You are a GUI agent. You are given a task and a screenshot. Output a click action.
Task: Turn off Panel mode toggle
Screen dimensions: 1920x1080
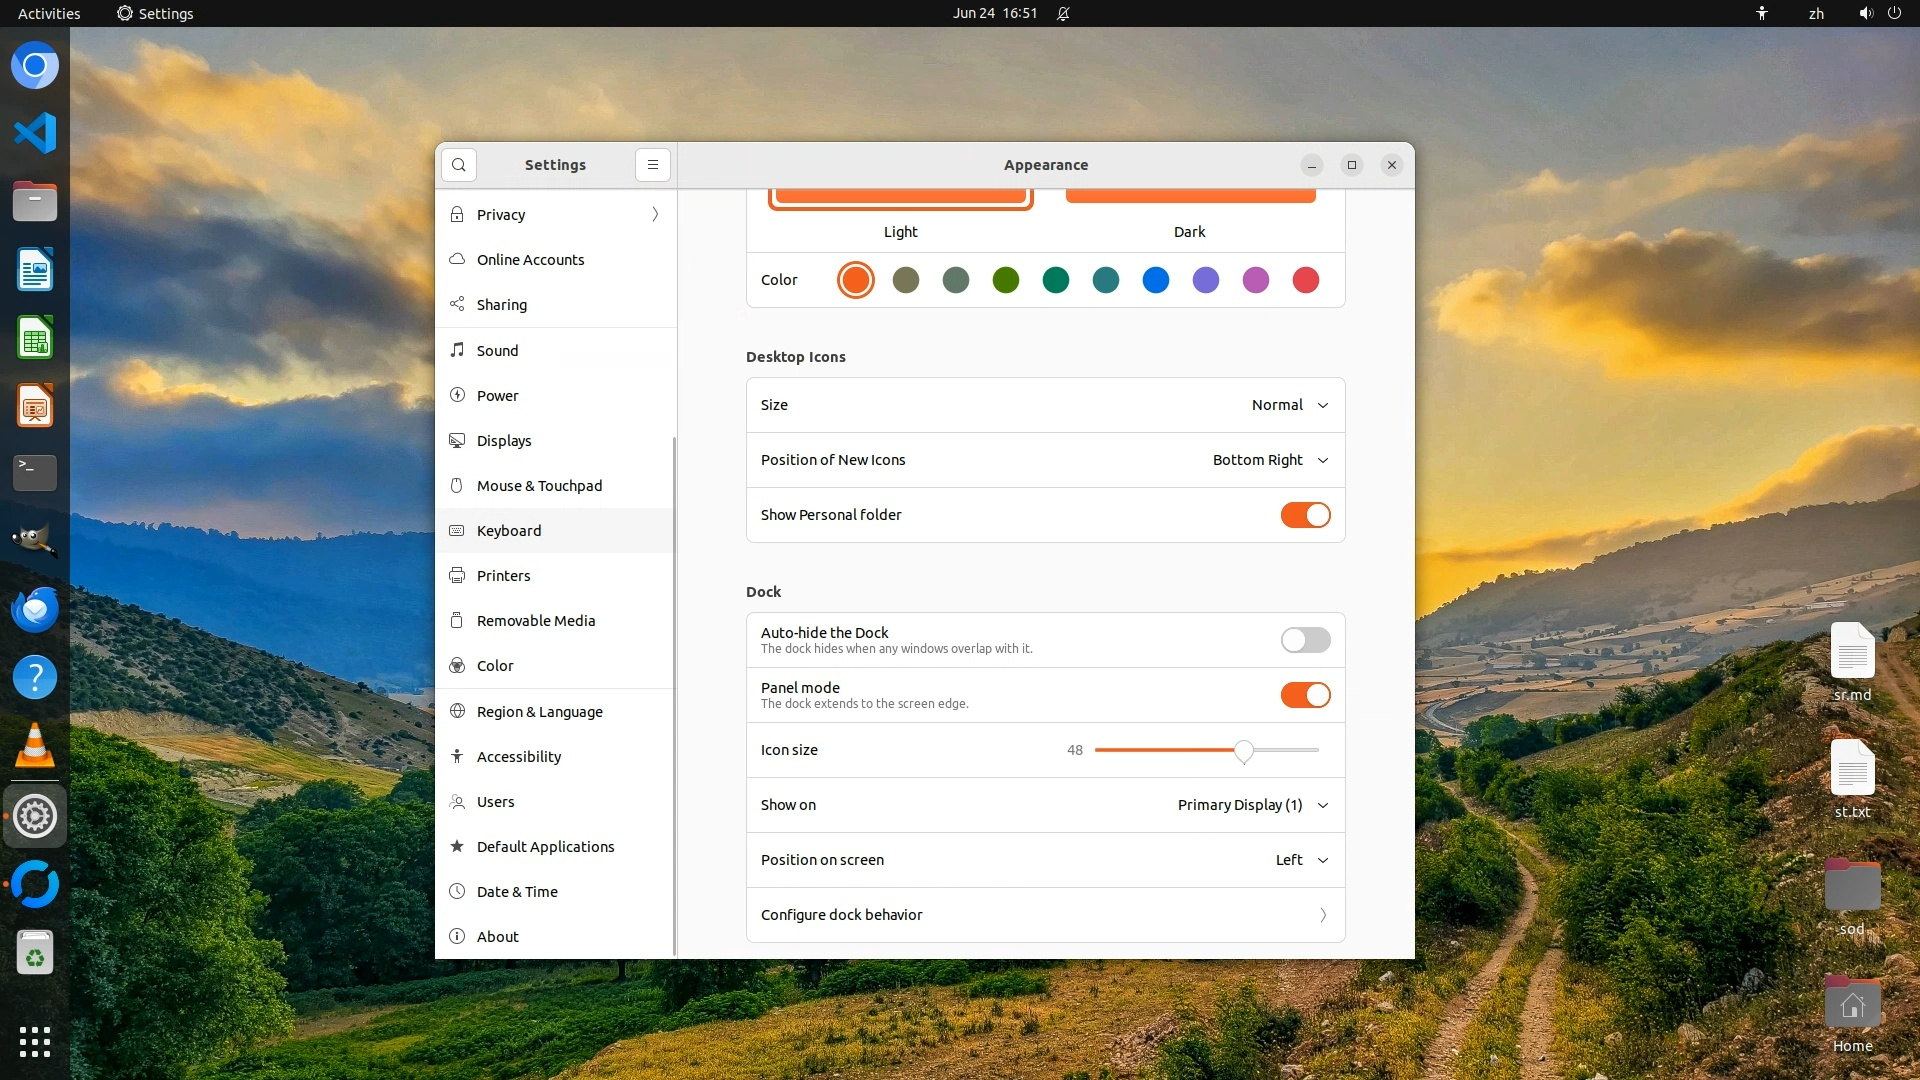[x=1305, y=695]
